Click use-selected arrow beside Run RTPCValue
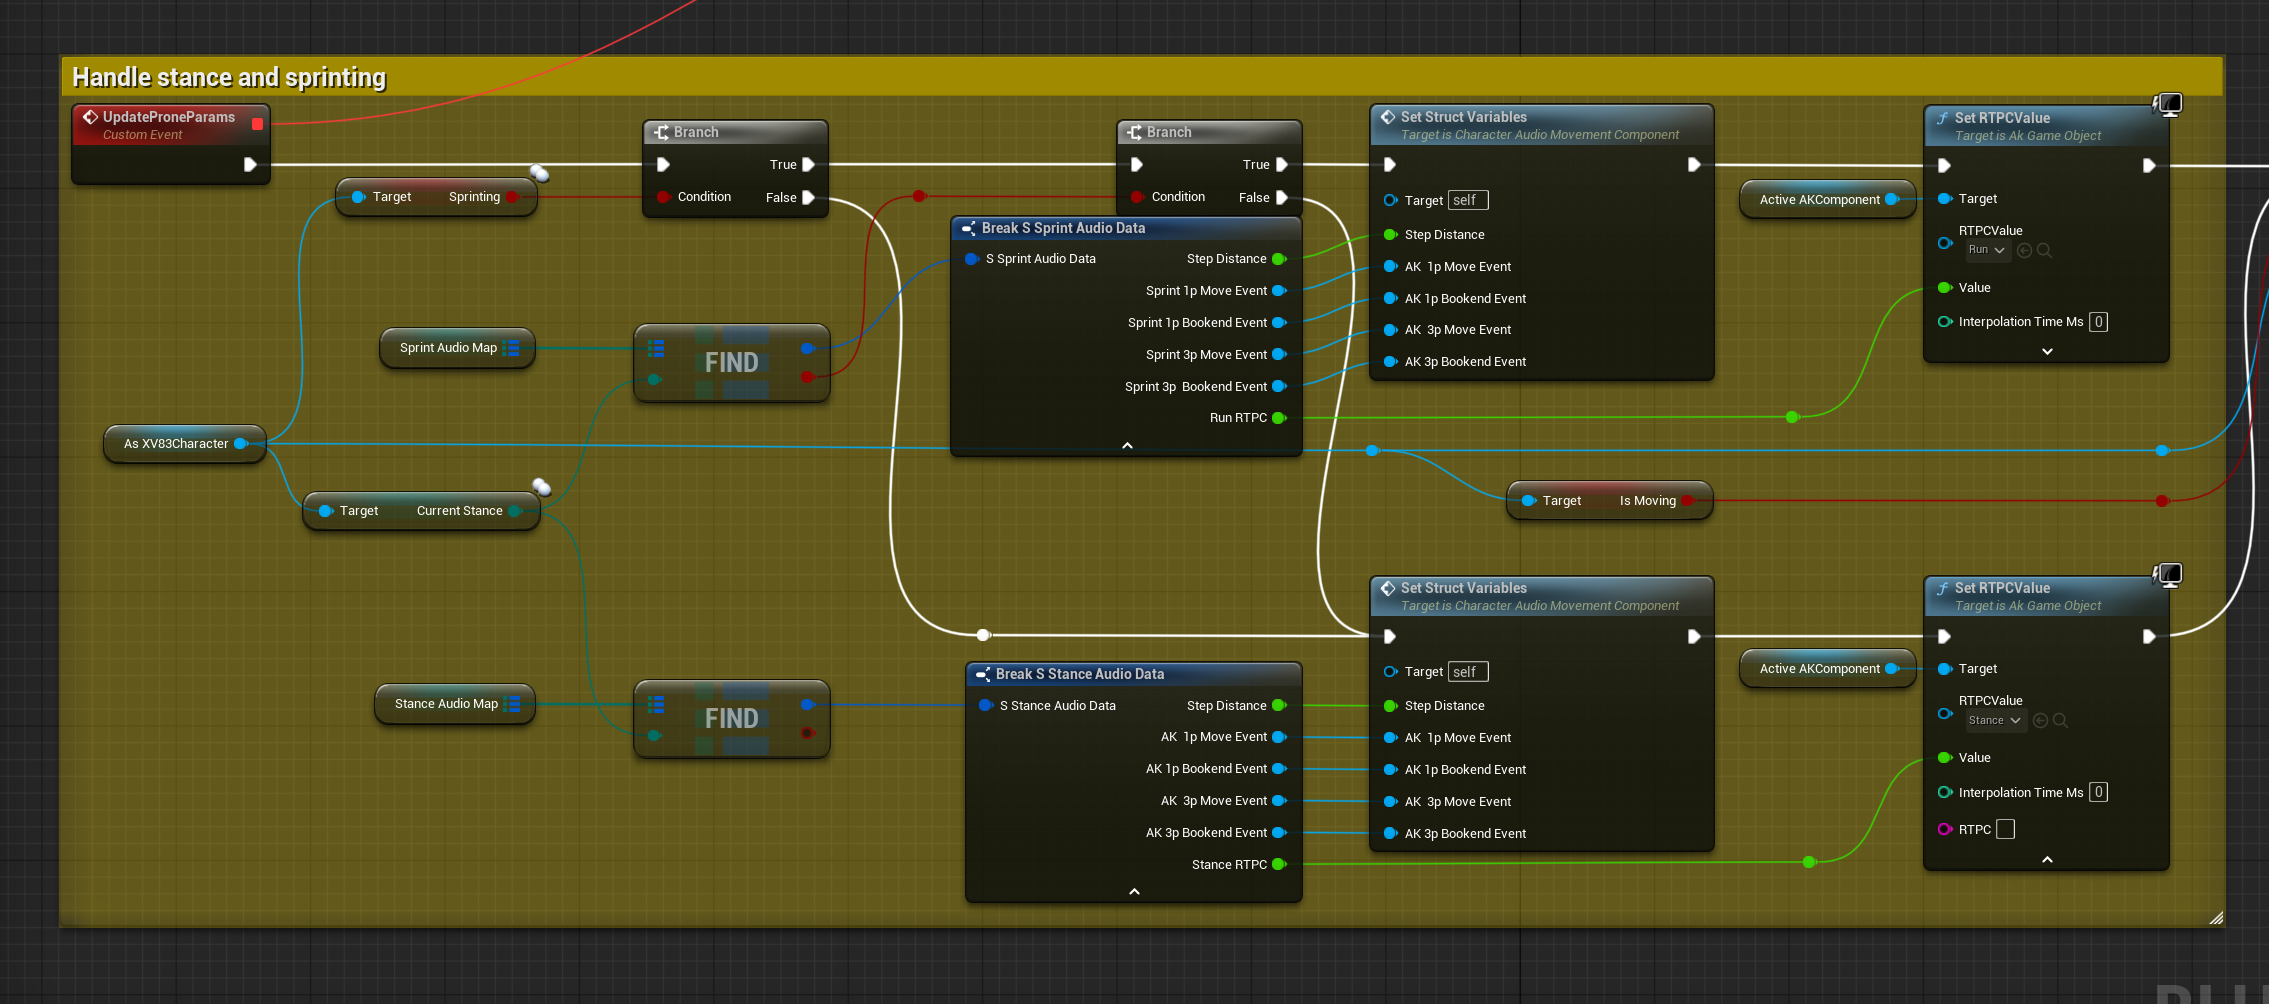The width and height of the screenshot is (2269, 1004). pos(2025,251)
